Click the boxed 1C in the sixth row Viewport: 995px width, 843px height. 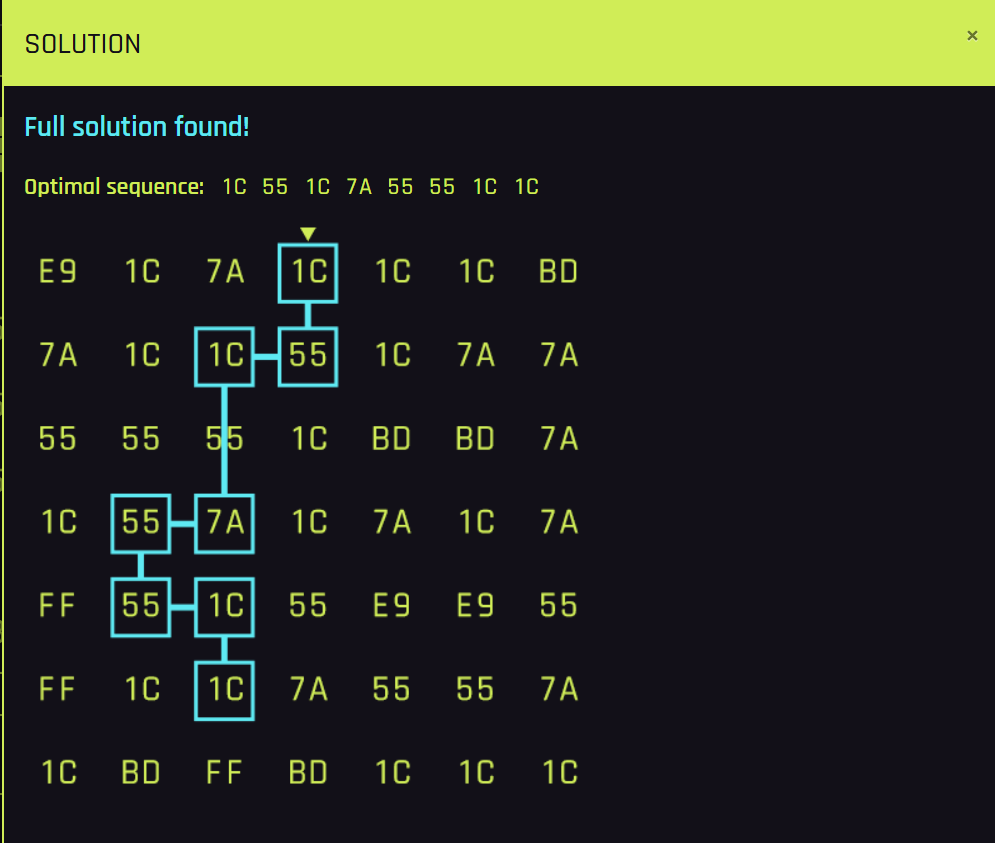pos(225,691)
